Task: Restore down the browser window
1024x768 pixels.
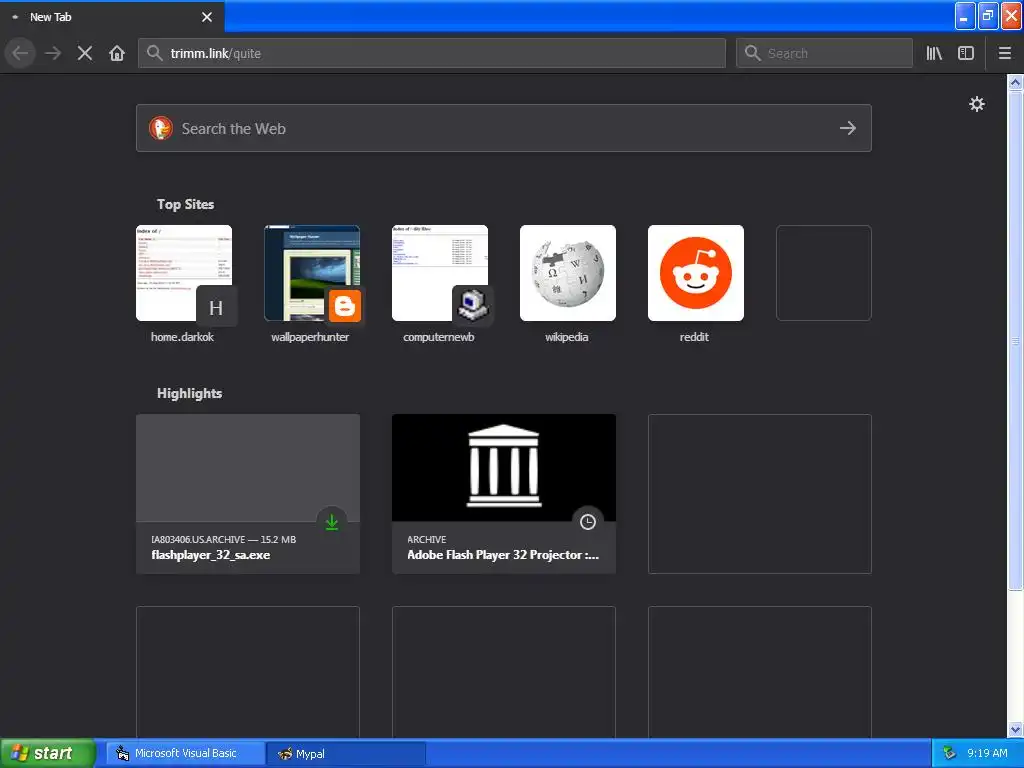Action: (x=987, y=17)
